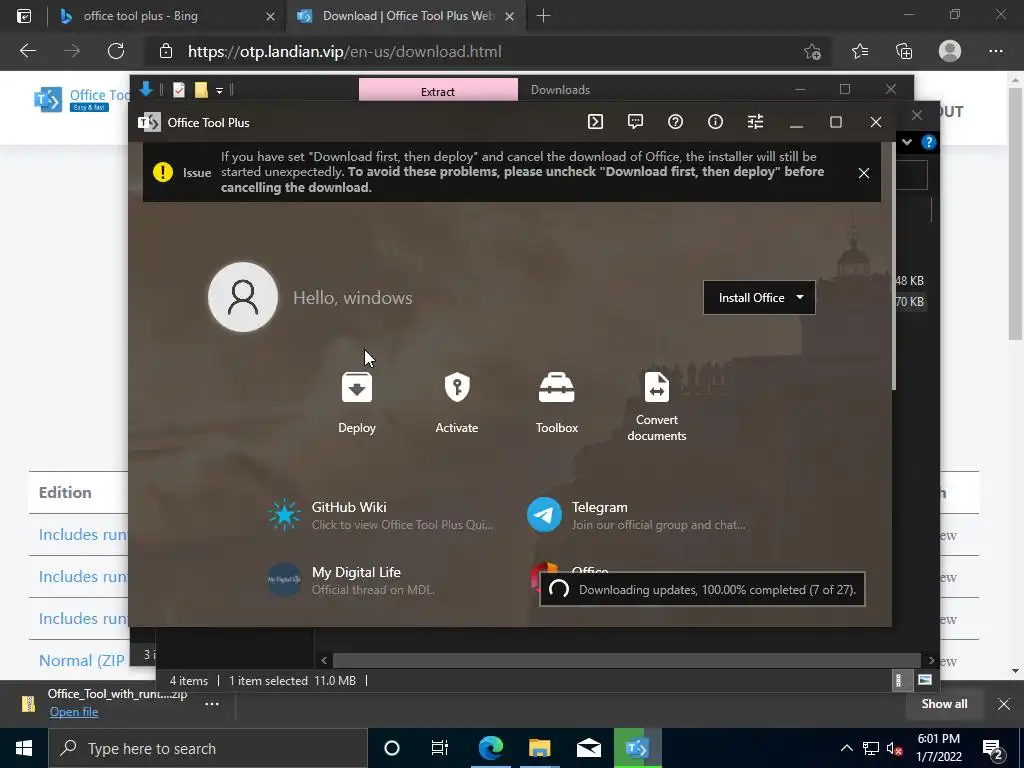Click File Explorer properties quick-access icon
This screenshot has height=768, width=1024.
[178, 90]
